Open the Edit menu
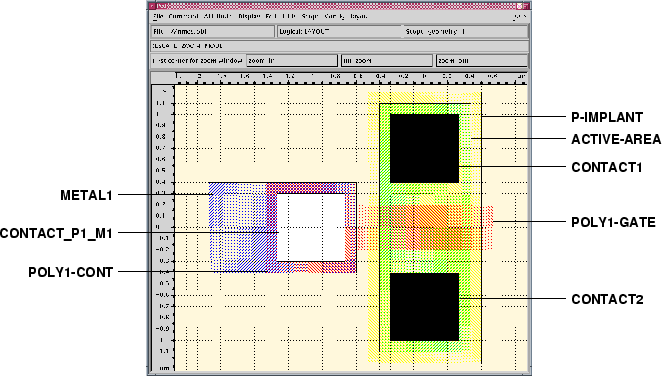 click(271, 16)
